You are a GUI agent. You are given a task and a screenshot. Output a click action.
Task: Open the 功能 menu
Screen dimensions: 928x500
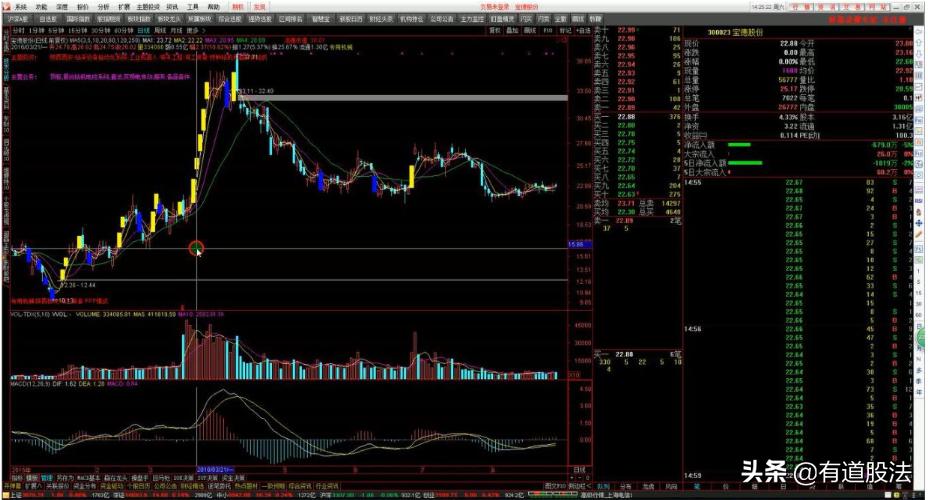(41, 7)
